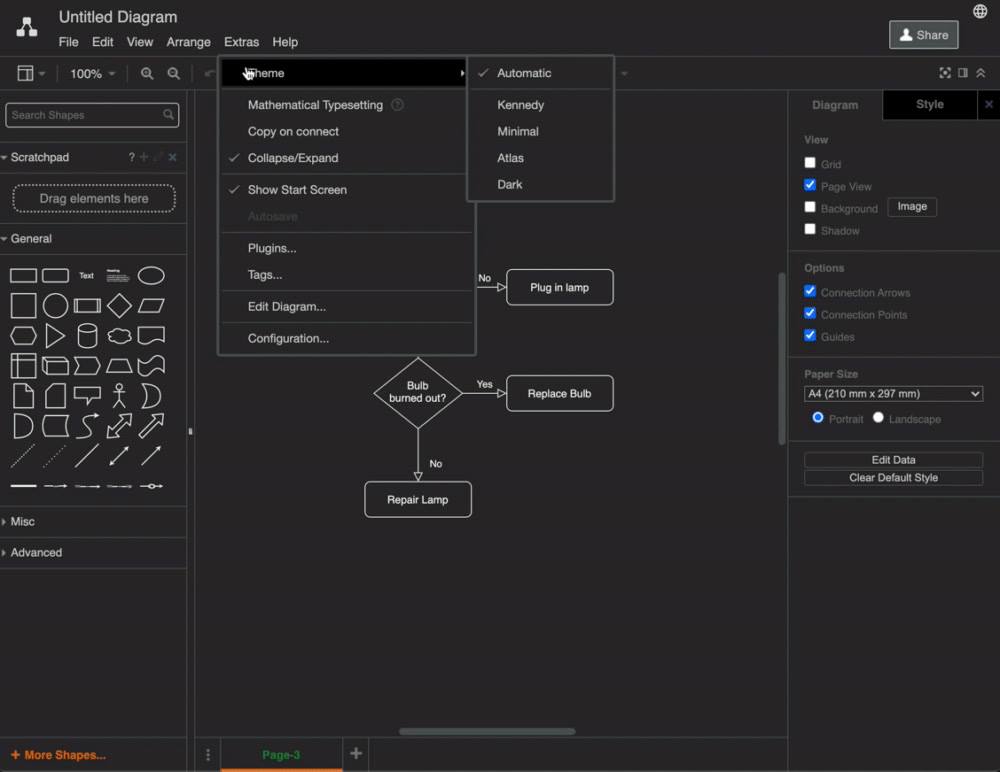Click the horizontal canvas scrollbar

[487, 731]
